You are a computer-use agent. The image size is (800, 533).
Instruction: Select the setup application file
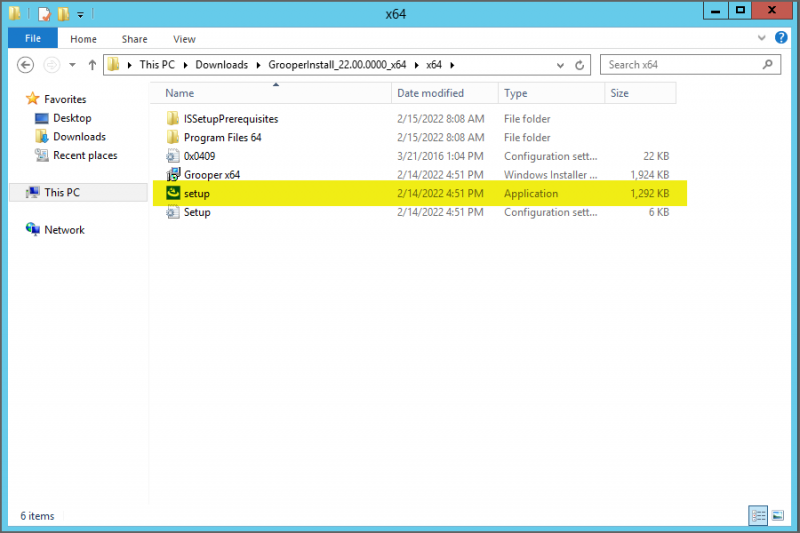point(419,193)
